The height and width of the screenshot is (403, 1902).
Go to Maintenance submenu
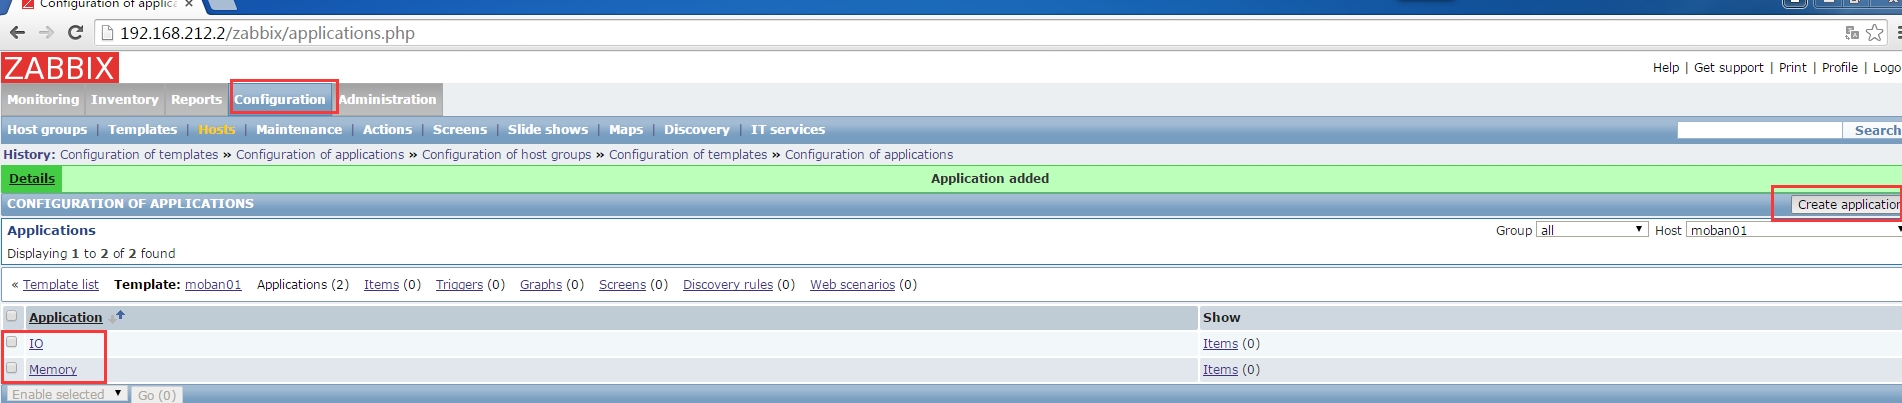(299, 129)
